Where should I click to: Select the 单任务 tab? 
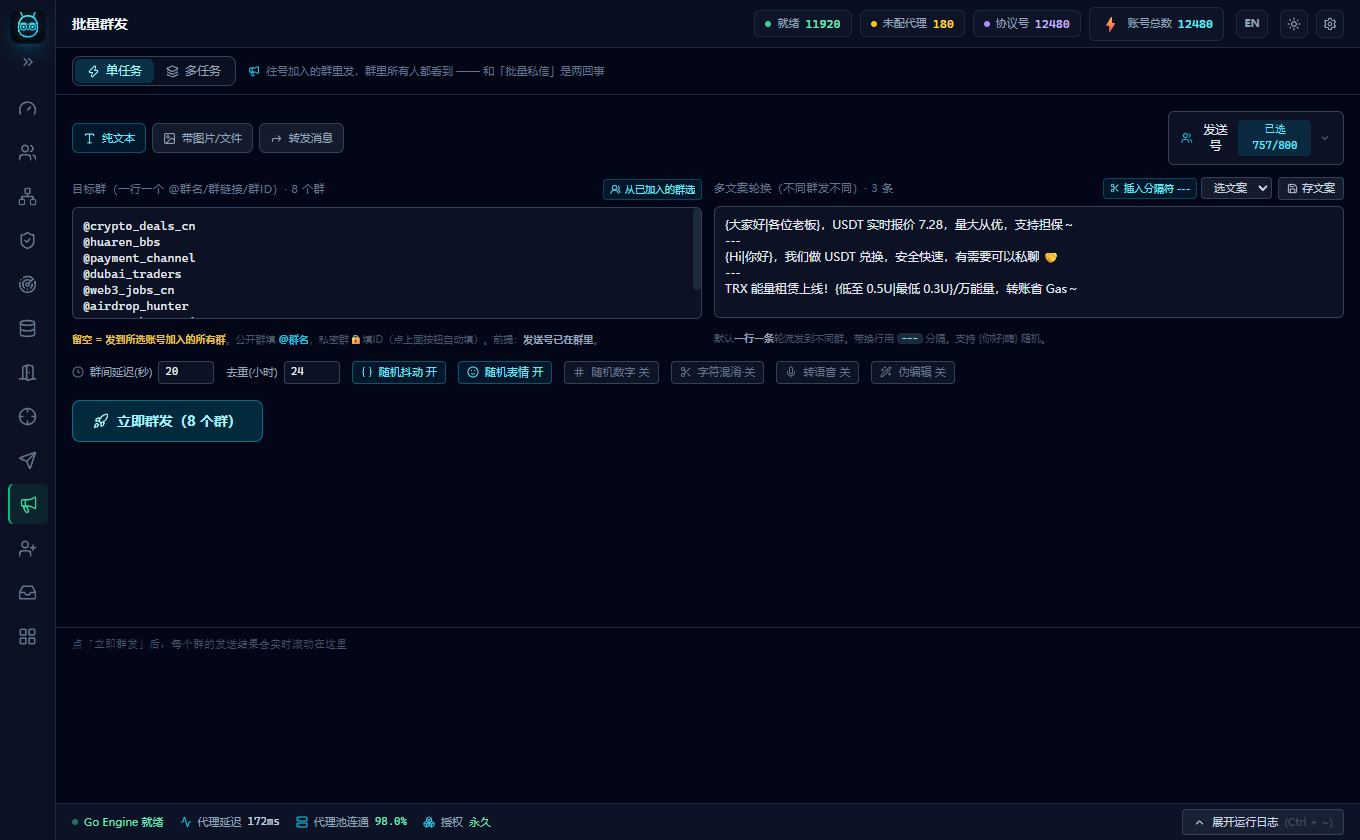point(115,71)
